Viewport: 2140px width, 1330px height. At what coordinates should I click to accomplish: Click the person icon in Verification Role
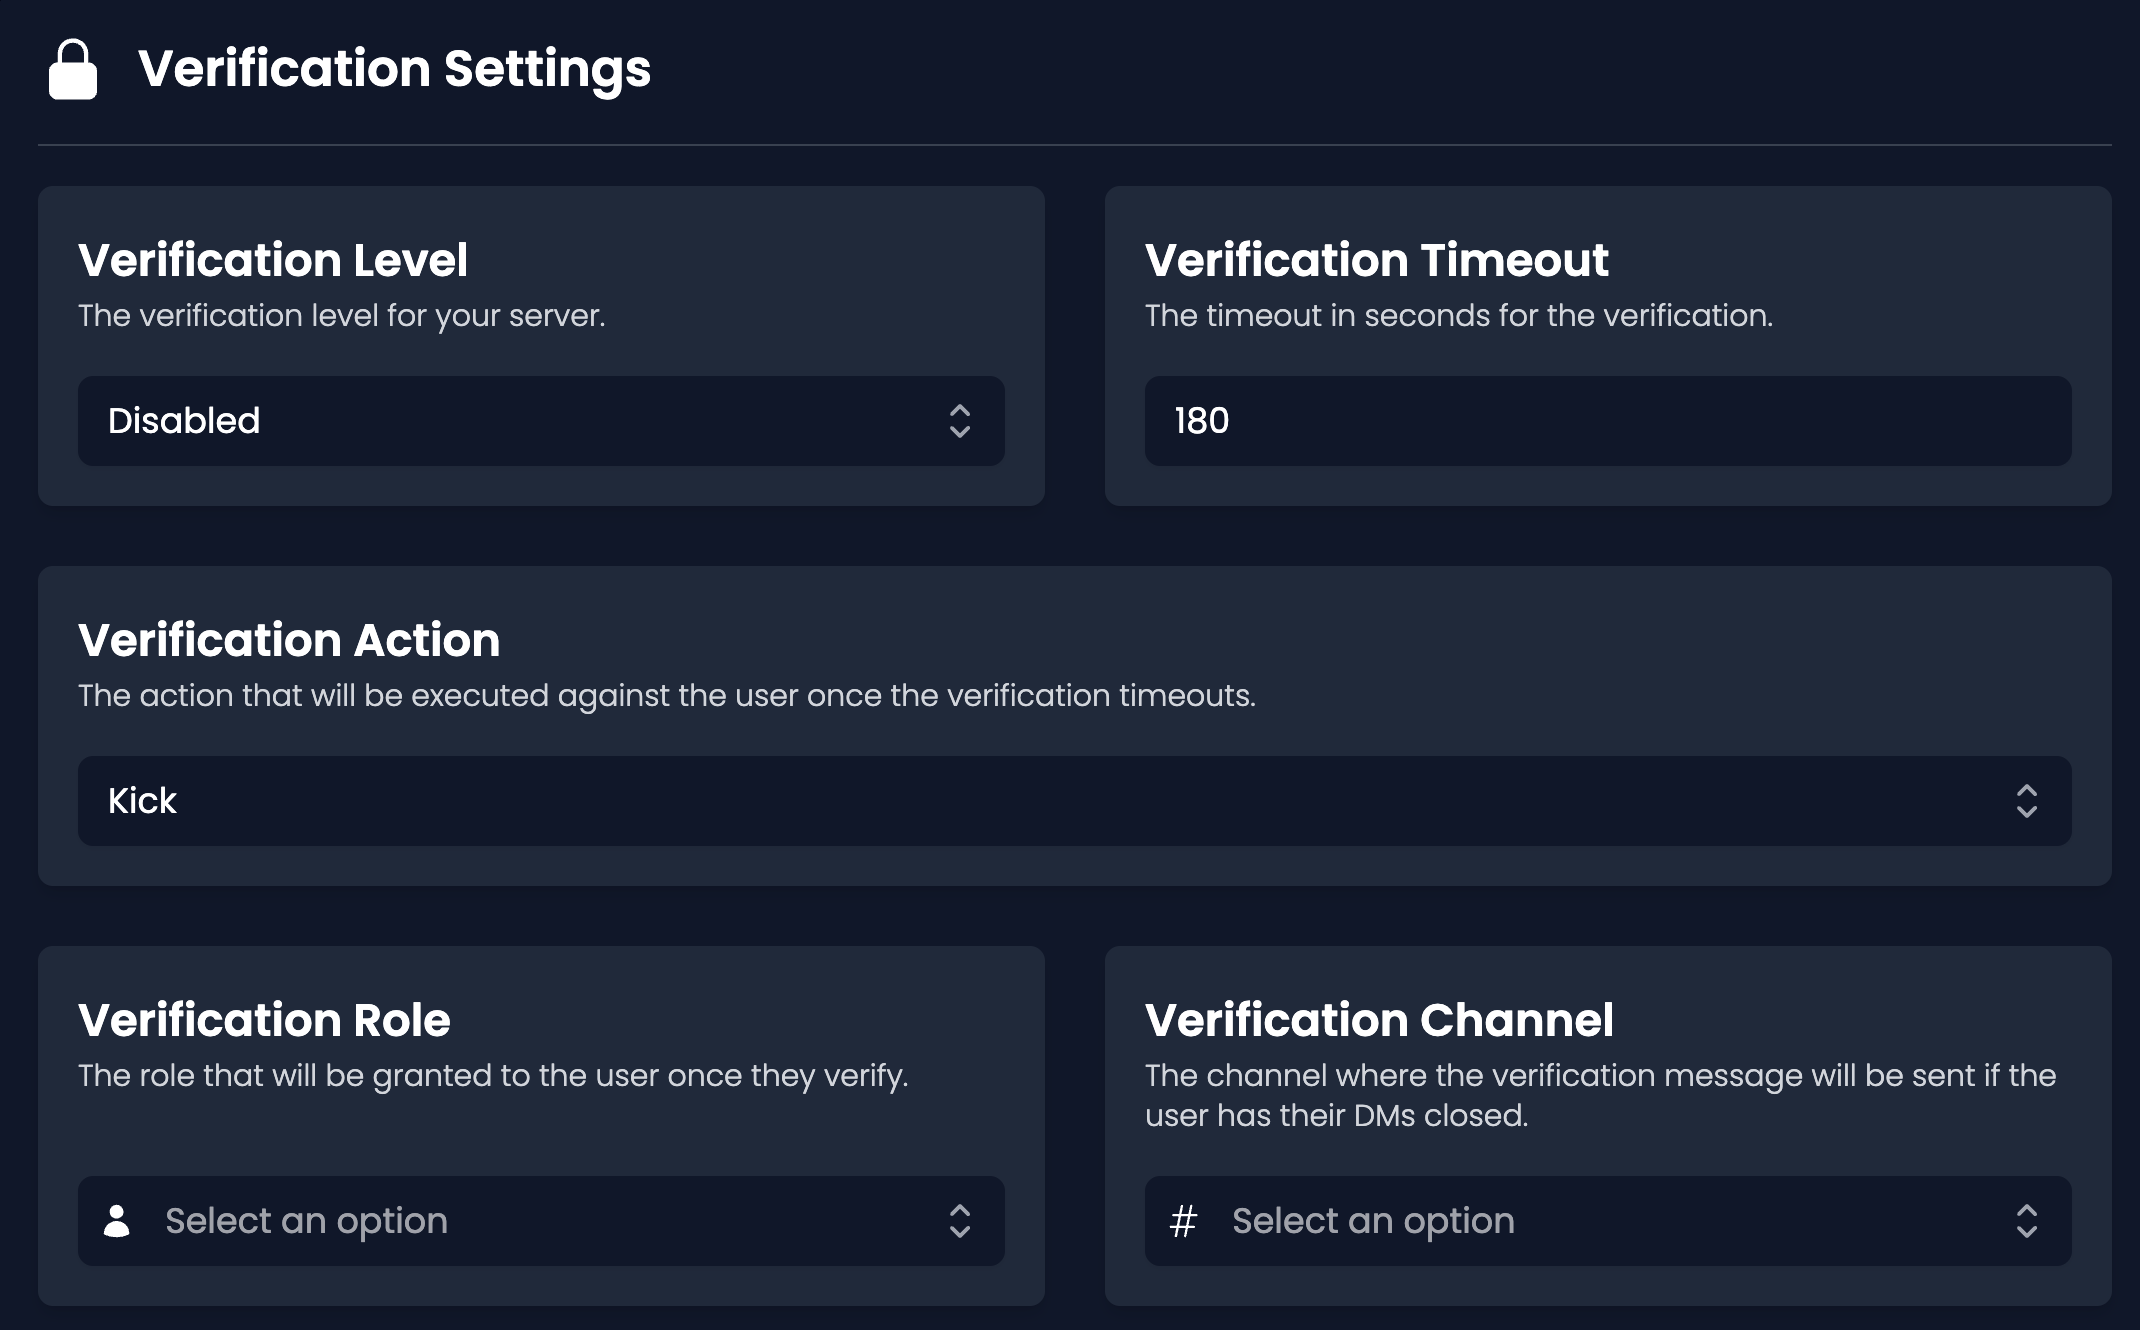click(117, 1221)
